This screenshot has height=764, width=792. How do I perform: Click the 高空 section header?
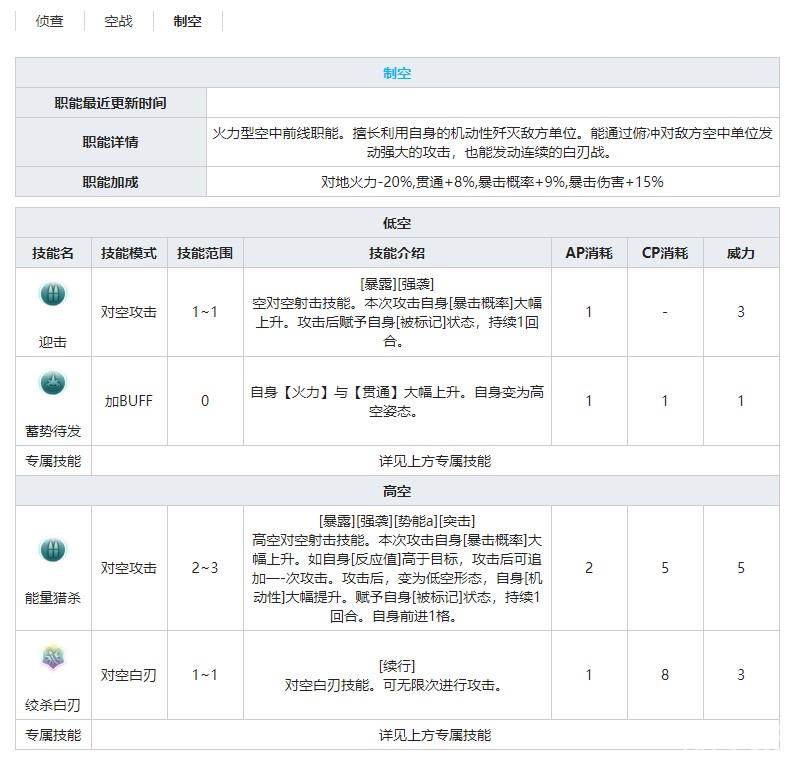pyautogui.click(x=397, y=491)
